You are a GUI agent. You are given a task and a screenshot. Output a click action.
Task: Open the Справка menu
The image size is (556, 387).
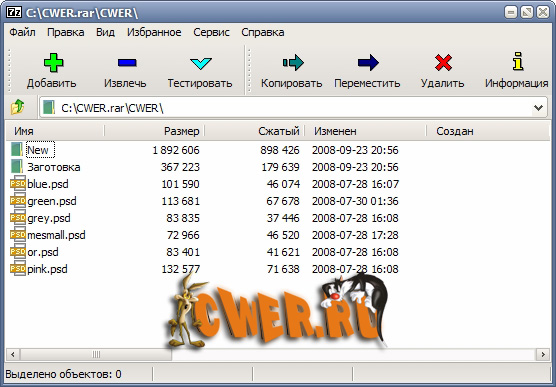[x=263, y=32]
